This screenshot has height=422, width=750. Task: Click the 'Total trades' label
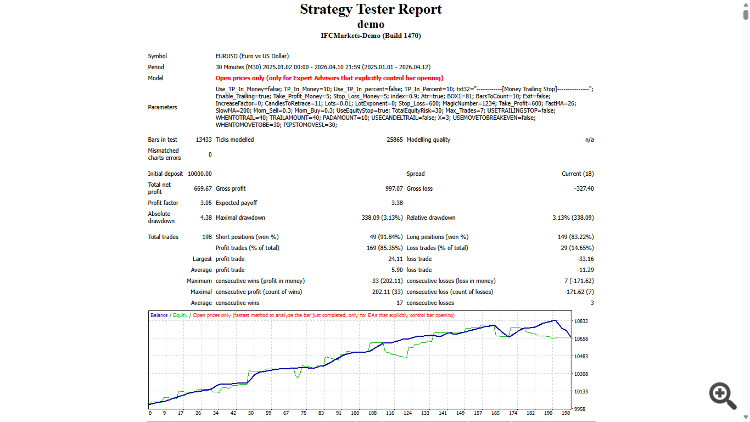(x=163, y=237)
